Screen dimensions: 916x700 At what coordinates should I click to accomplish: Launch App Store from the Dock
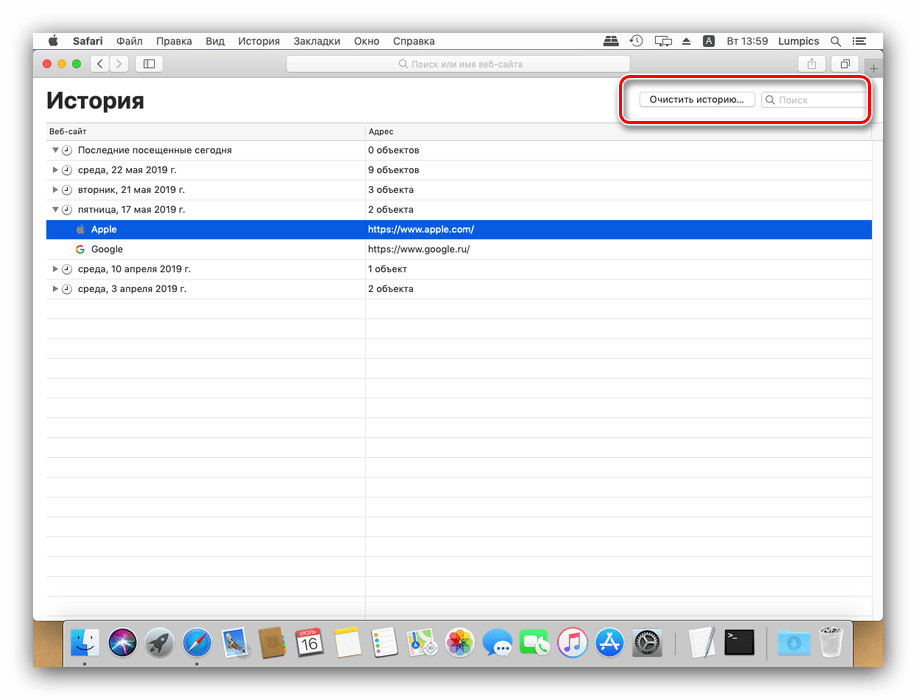[609, 642]
